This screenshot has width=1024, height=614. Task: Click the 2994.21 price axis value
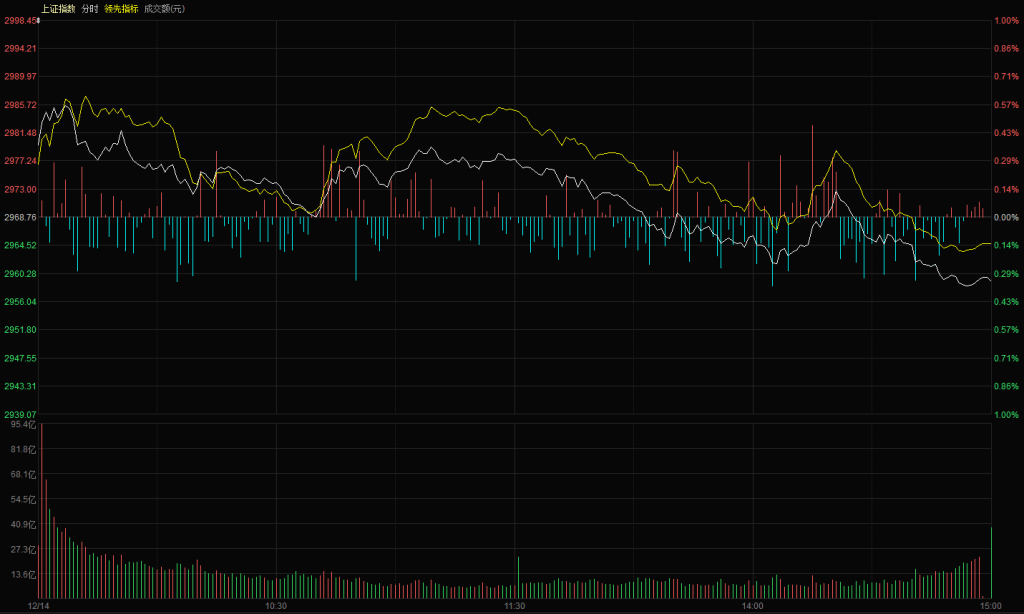coord(20,49)
